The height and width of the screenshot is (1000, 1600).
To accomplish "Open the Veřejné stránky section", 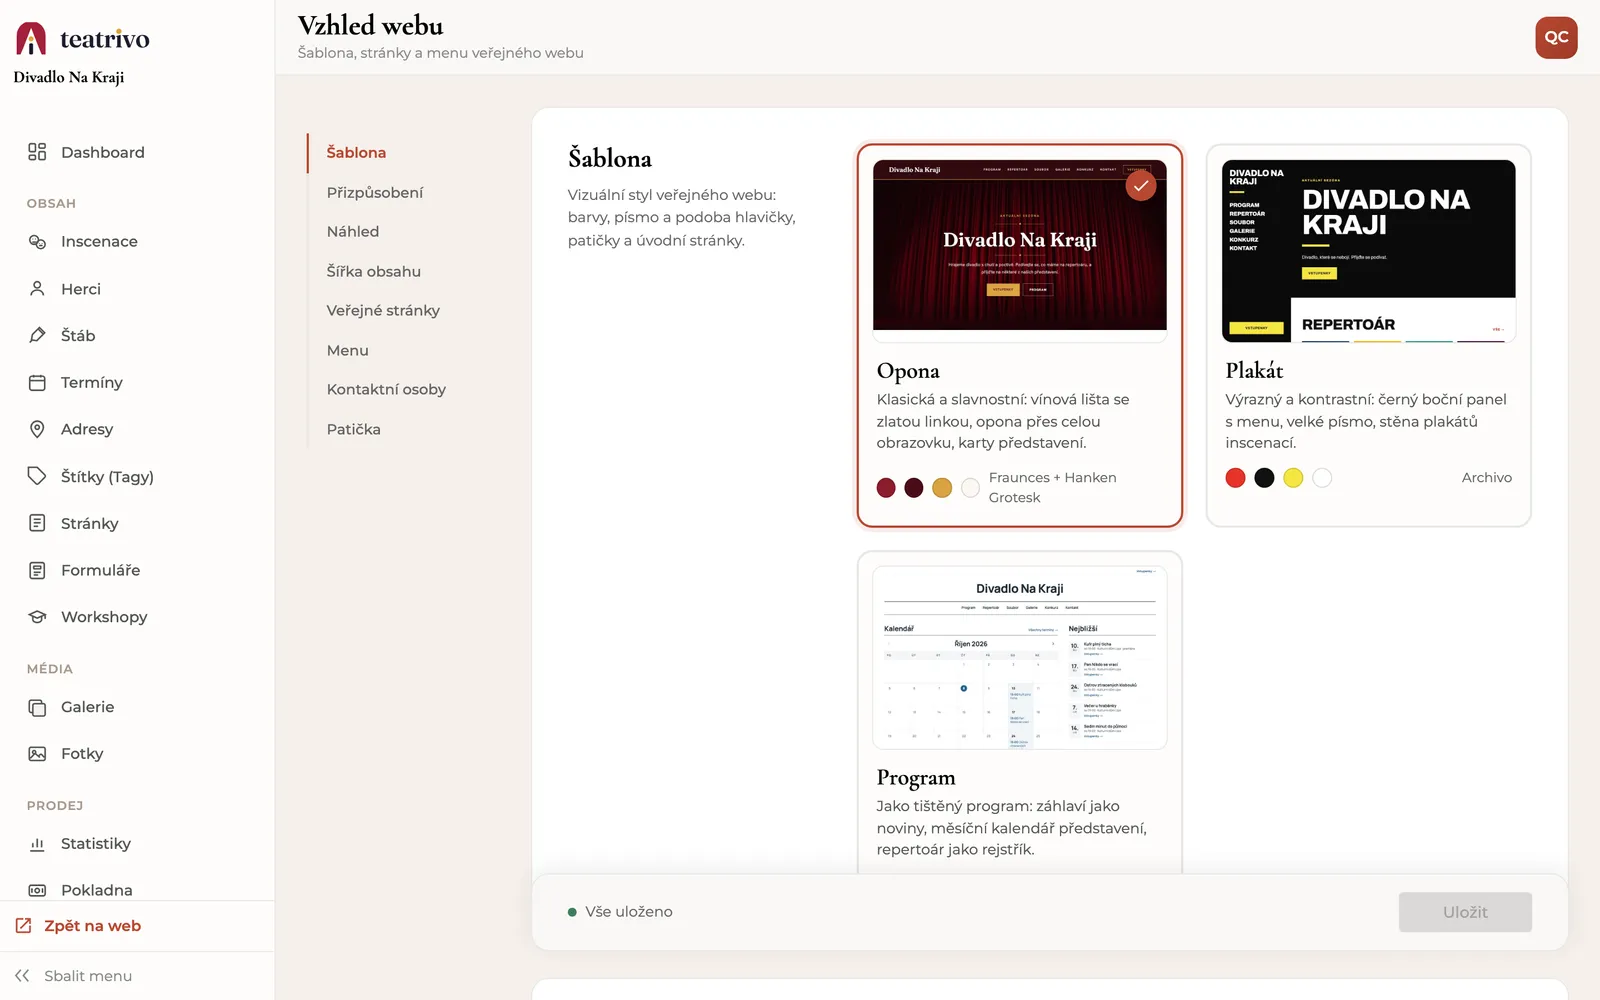I will coord(383,311).
